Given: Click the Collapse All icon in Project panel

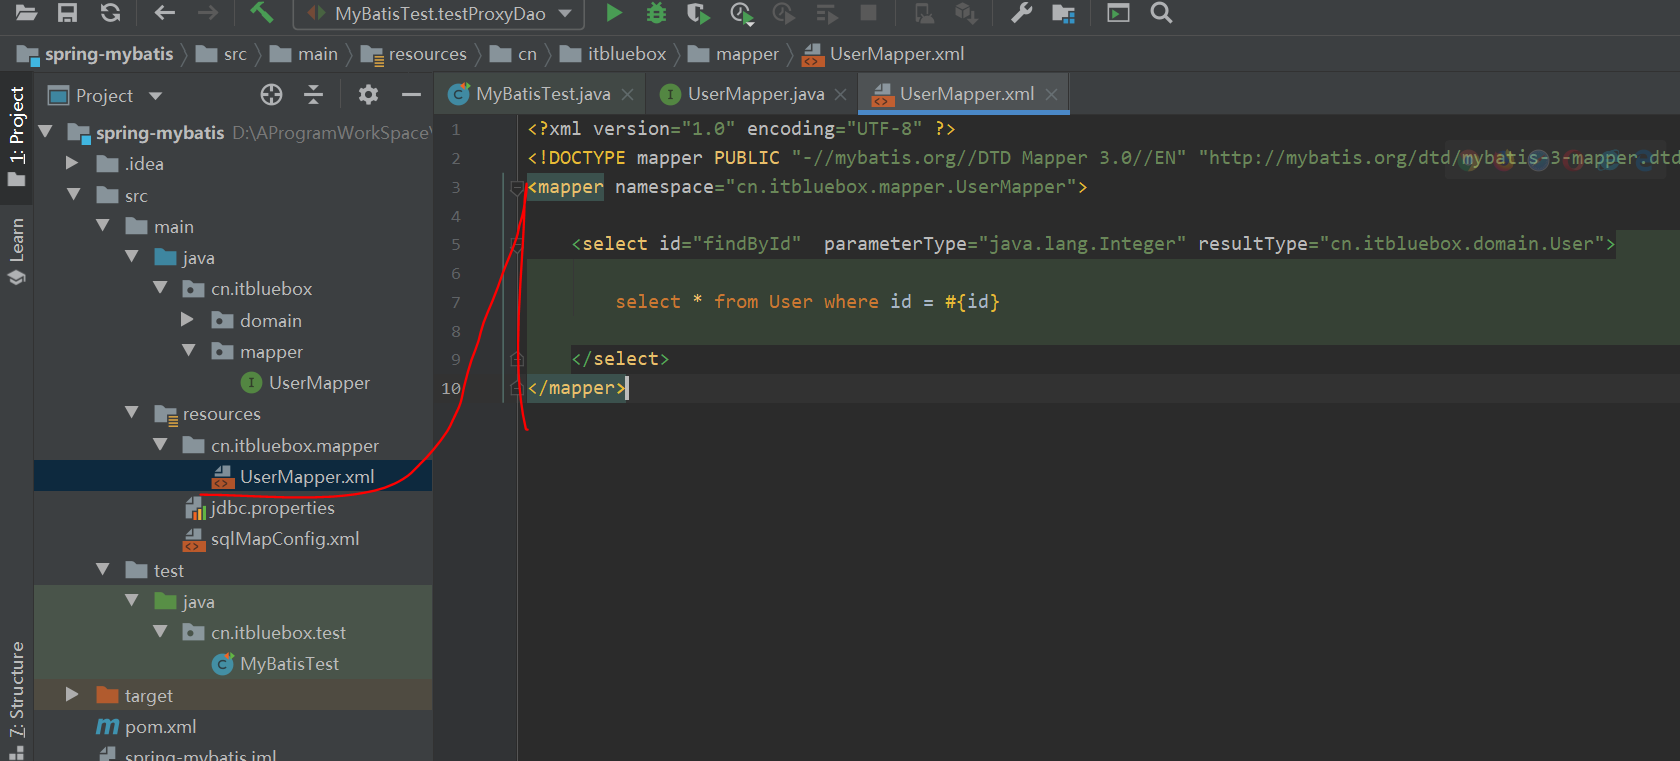Looking at the screenshot, I should [x=313, y=95].
